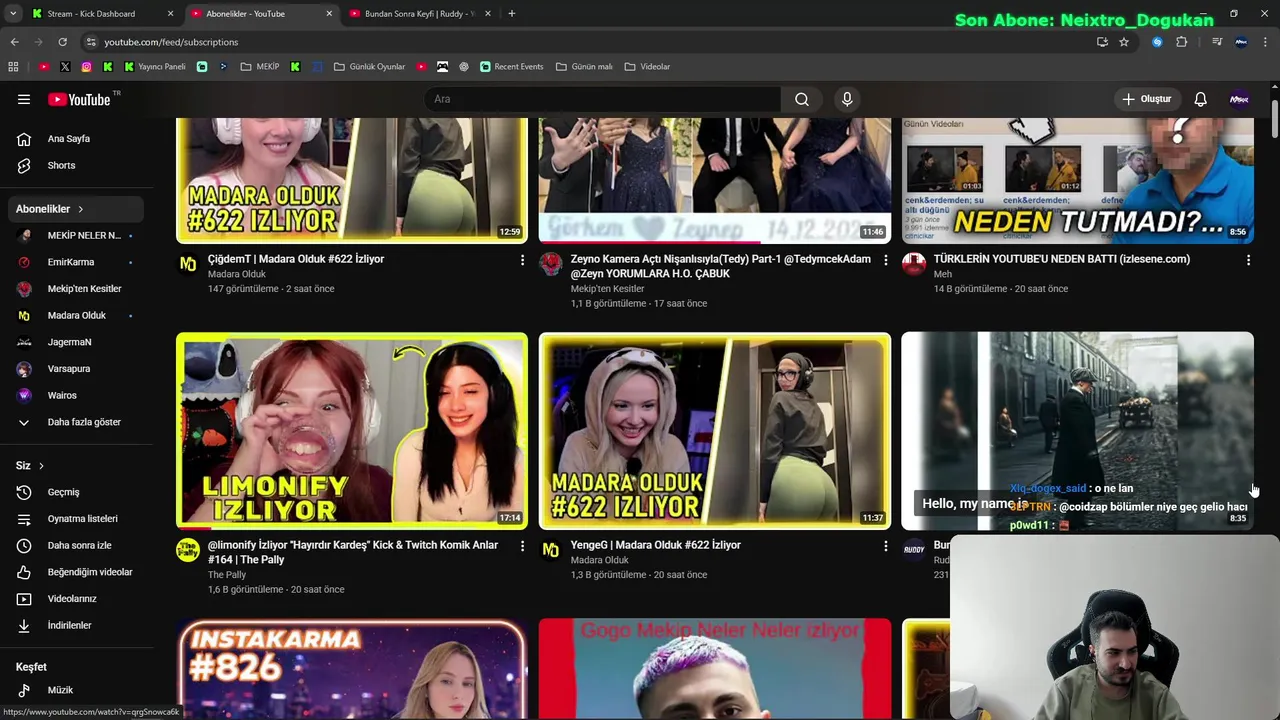The image size is (1280, 720).
Task: Open Müzik under Keşfet
Action: [78, 690]
